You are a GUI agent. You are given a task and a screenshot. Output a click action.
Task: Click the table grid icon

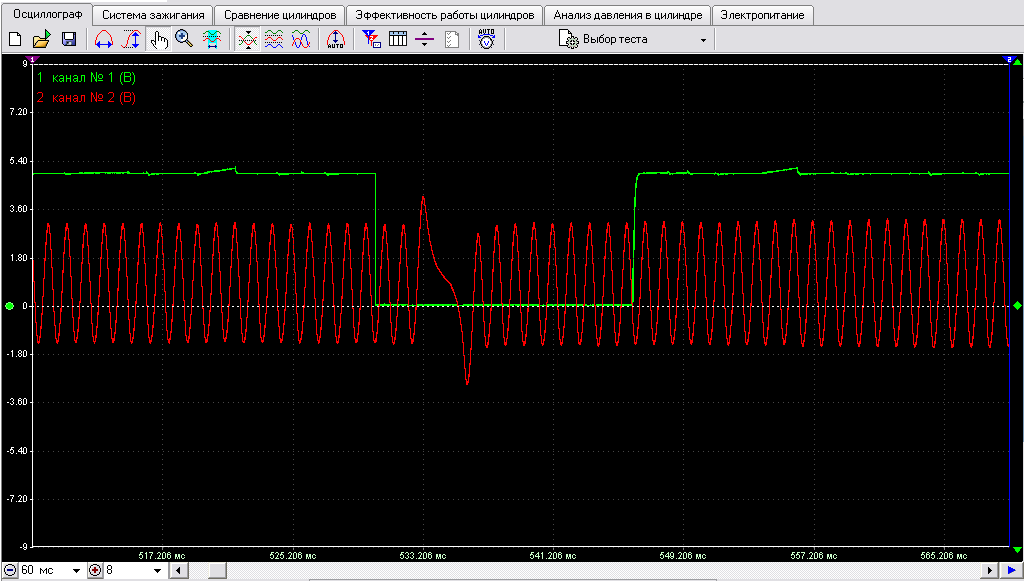398,40
